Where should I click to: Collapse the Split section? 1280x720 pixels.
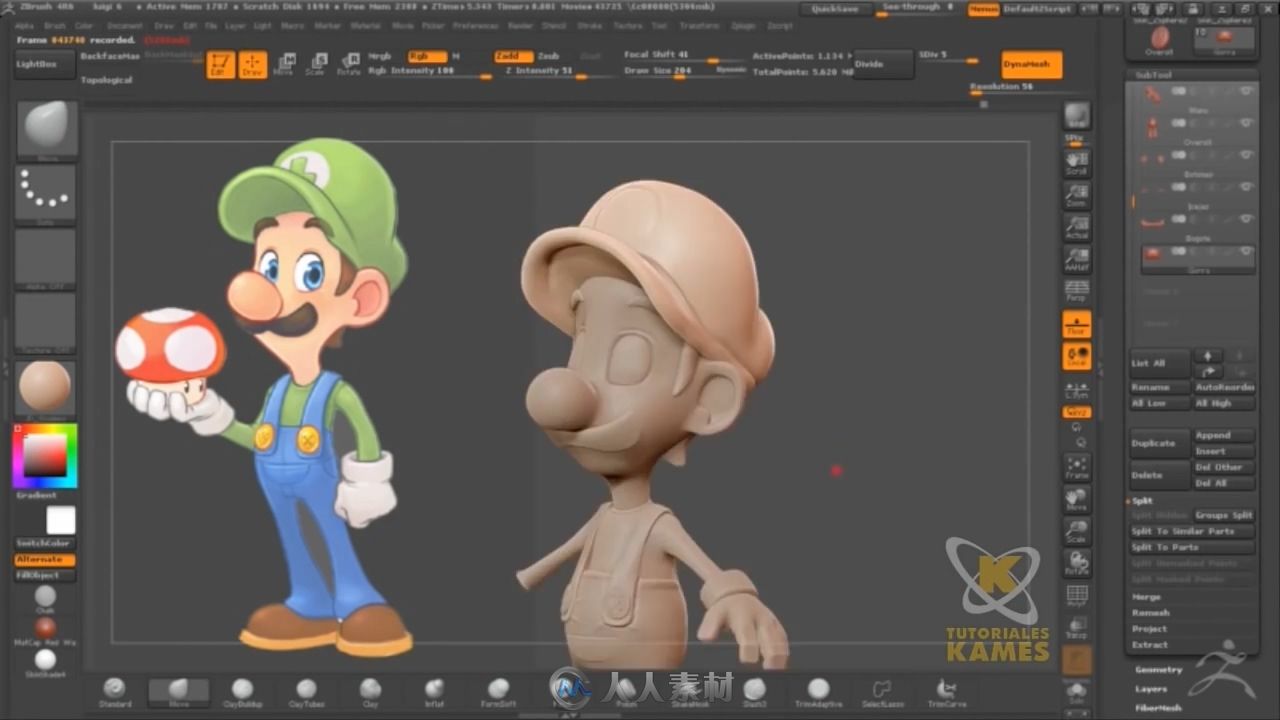(x=1142, y=500)
